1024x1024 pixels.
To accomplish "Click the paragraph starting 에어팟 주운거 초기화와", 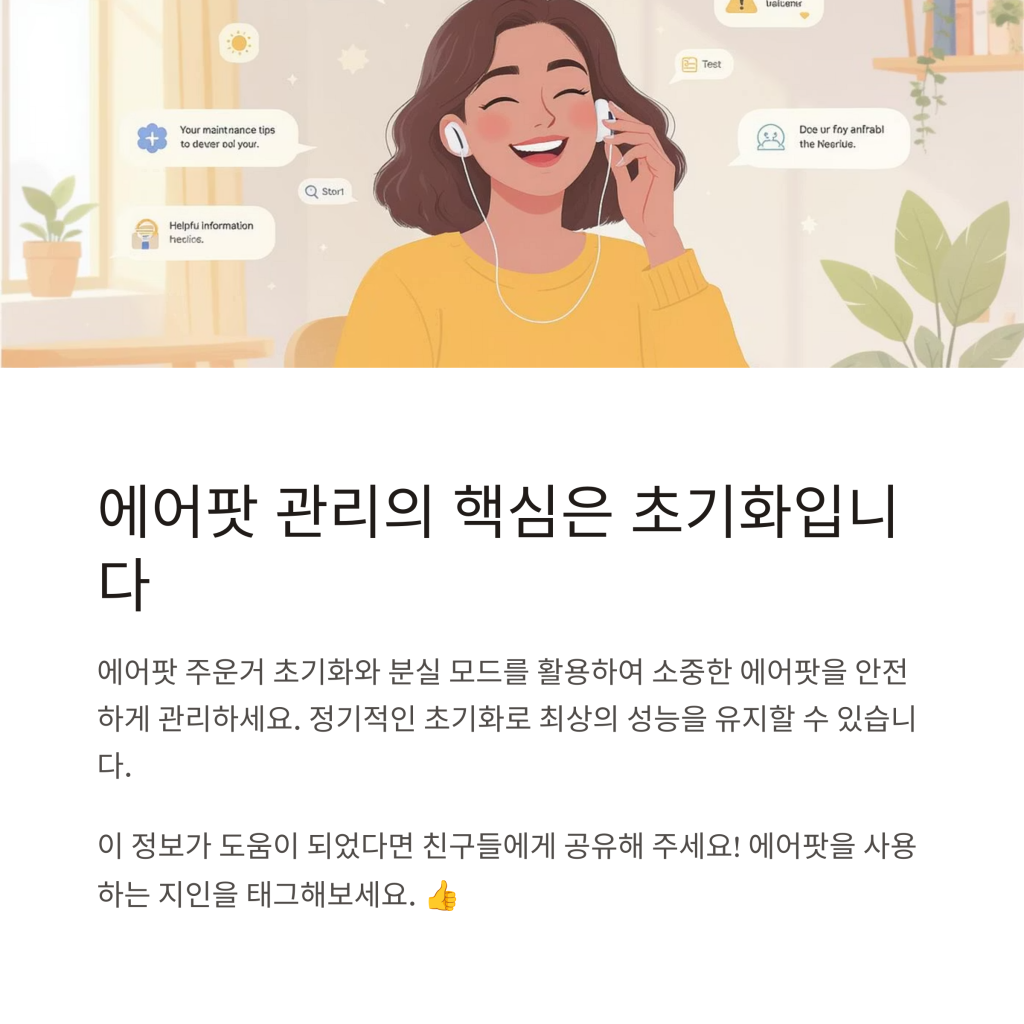I will (x=507, y=718).
